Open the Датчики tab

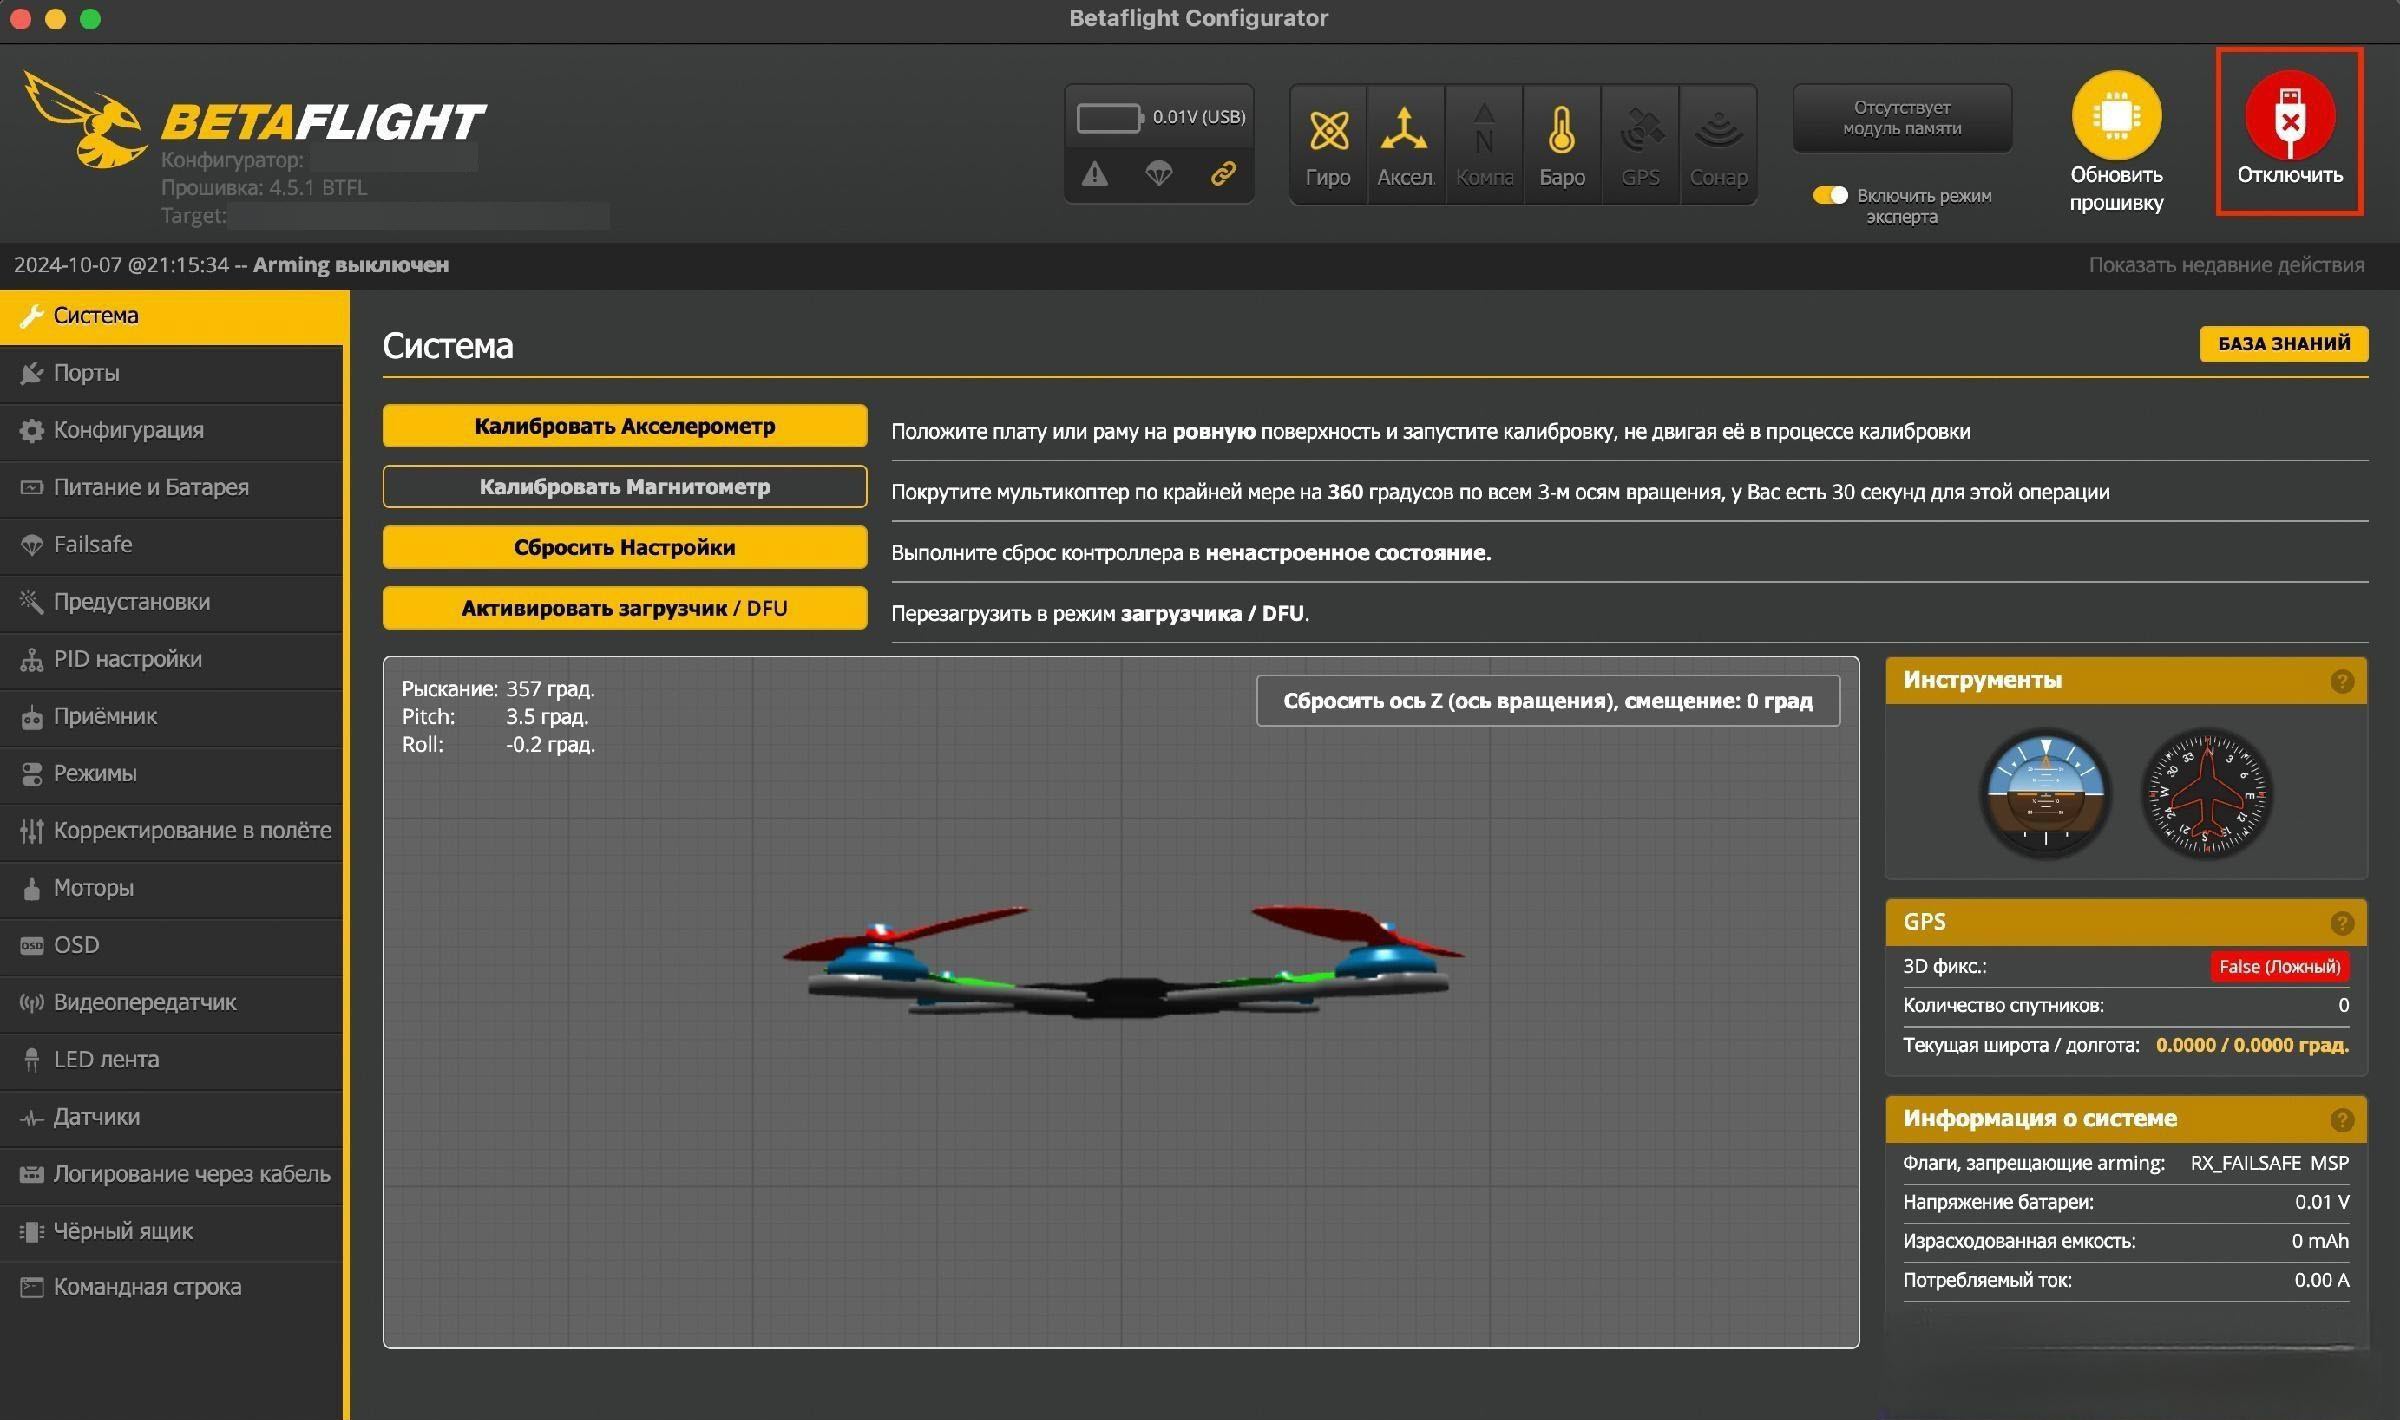tap(172, 1117)
